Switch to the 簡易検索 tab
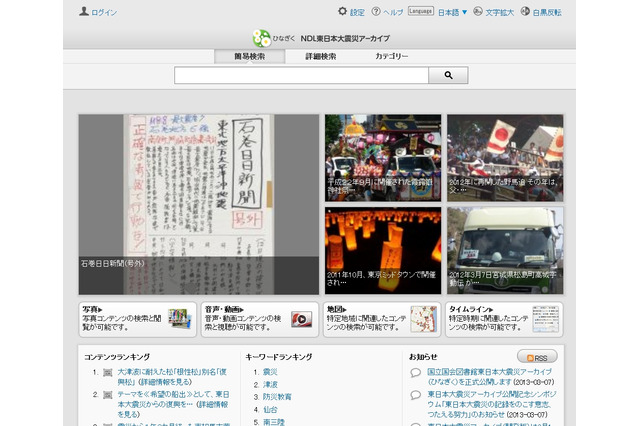Screen dimensions: 640x426 coord(249,56)
